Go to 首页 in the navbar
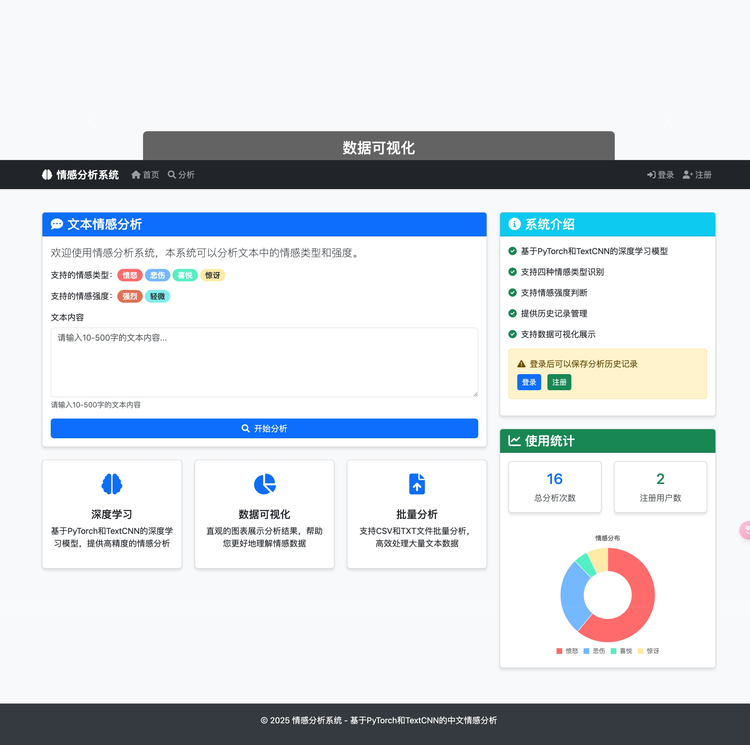Viewport: 750px width, 745px height. (x=145, y=175)
